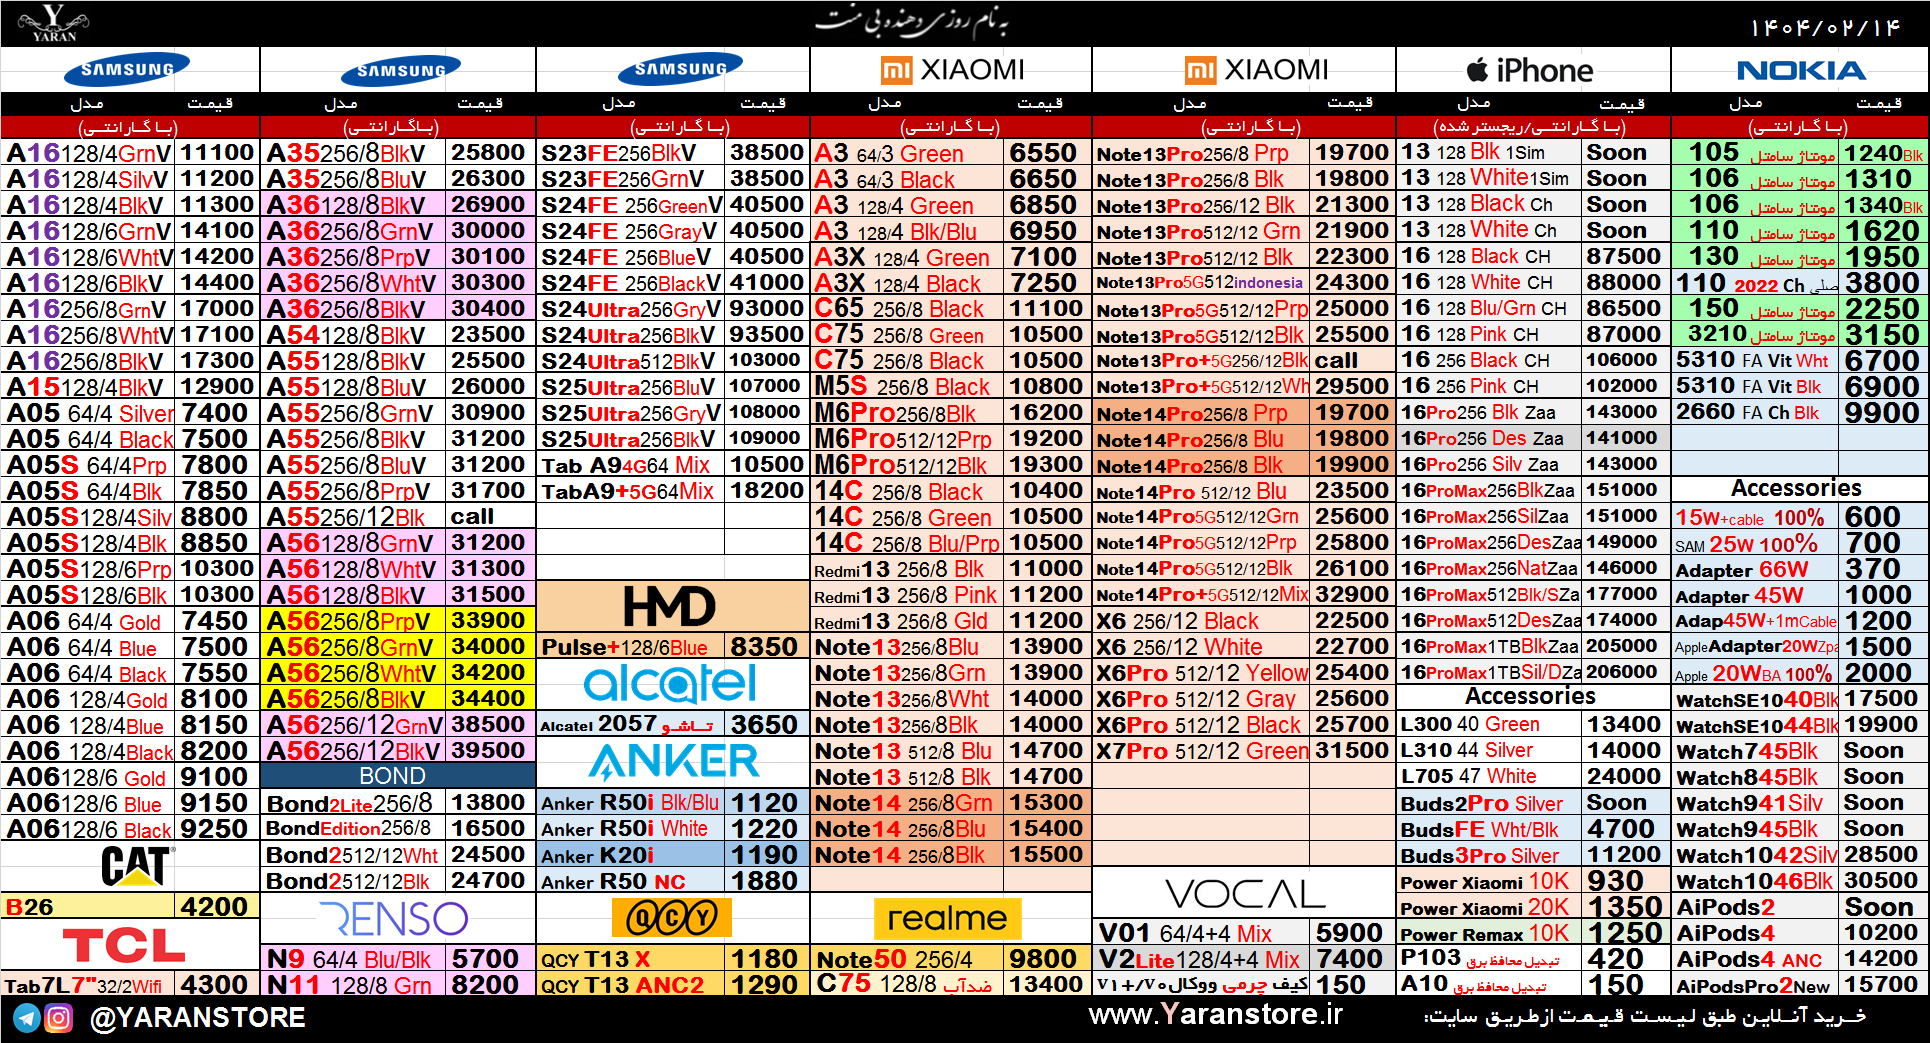Click the third Samsung logo header
The image size is (1930, 1043).
pos(680,69)
